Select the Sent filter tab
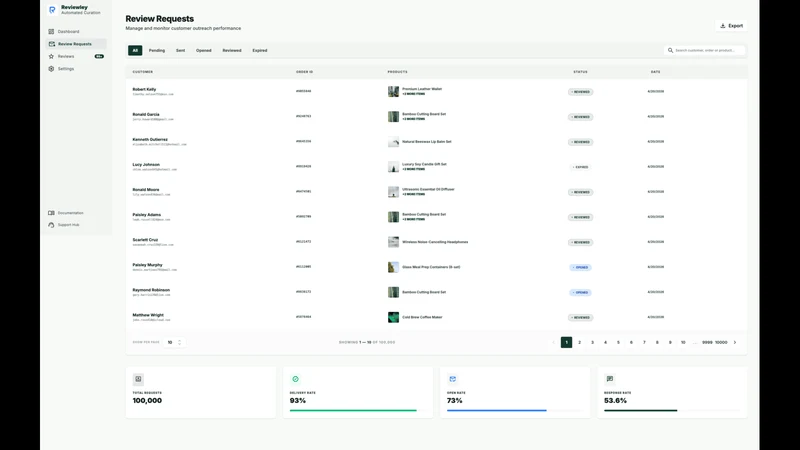The image size is (800, 450). 181,51
